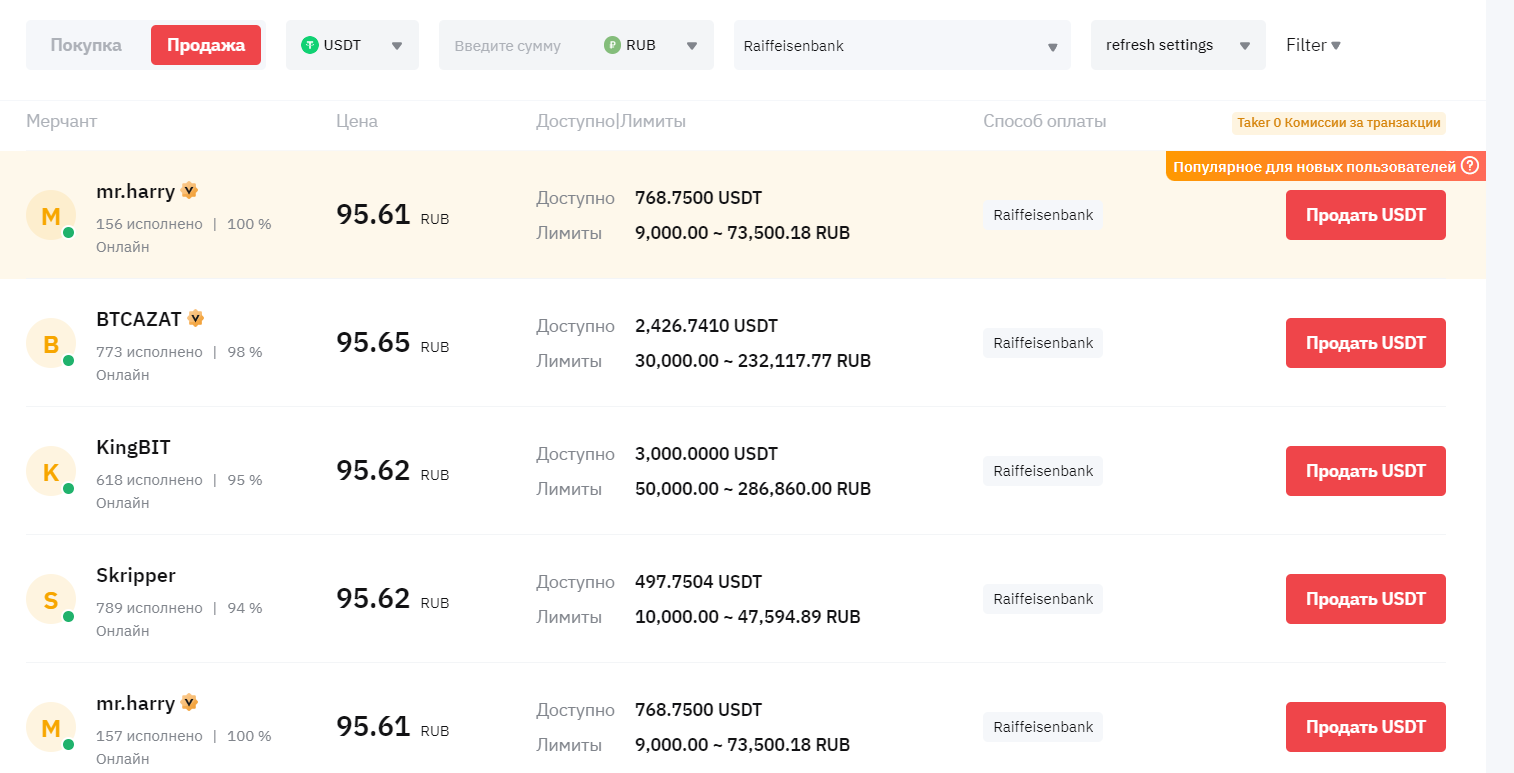Open the Skripper merchant name link

(x=136, y=575)
